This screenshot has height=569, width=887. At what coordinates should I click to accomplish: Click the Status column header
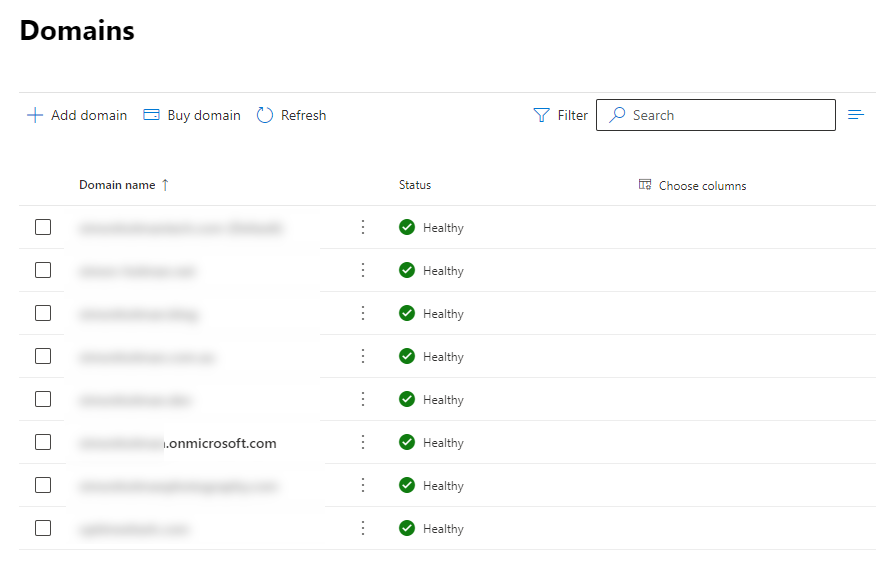click(415, 185)
